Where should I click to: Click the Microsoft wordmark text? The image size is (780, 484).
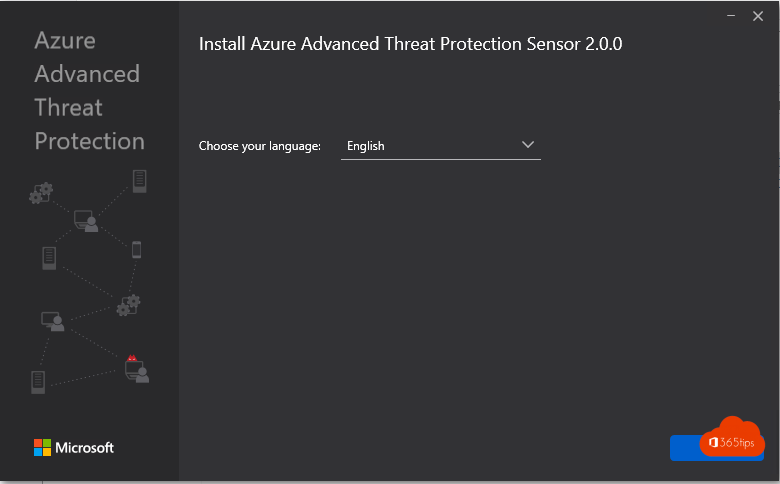point(85,448)
